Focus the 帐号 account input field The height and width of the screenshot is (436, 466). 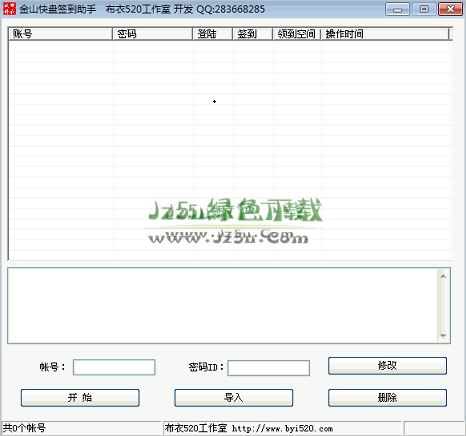pos(114,367)
